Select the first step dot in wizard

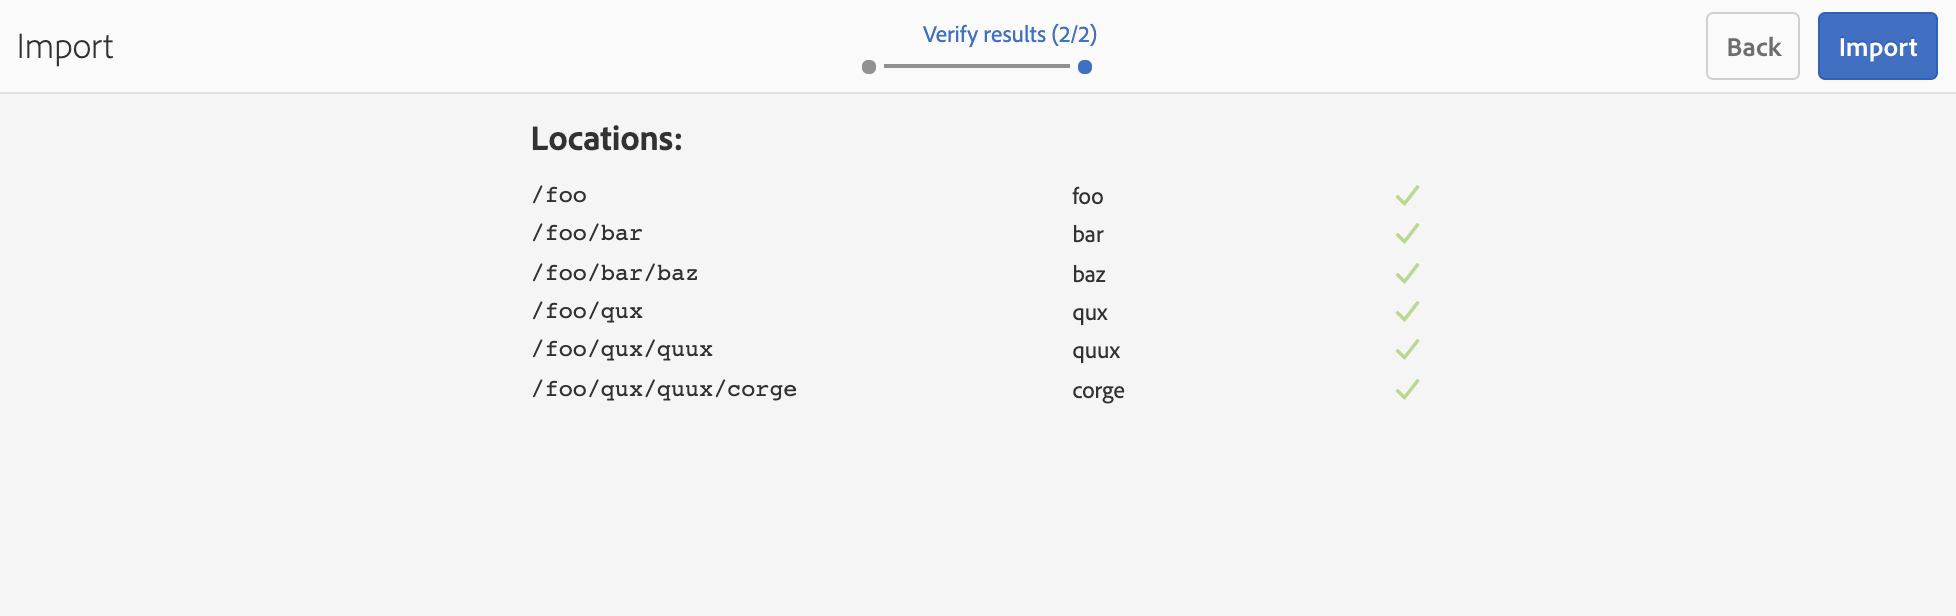[x=869, y=67]
